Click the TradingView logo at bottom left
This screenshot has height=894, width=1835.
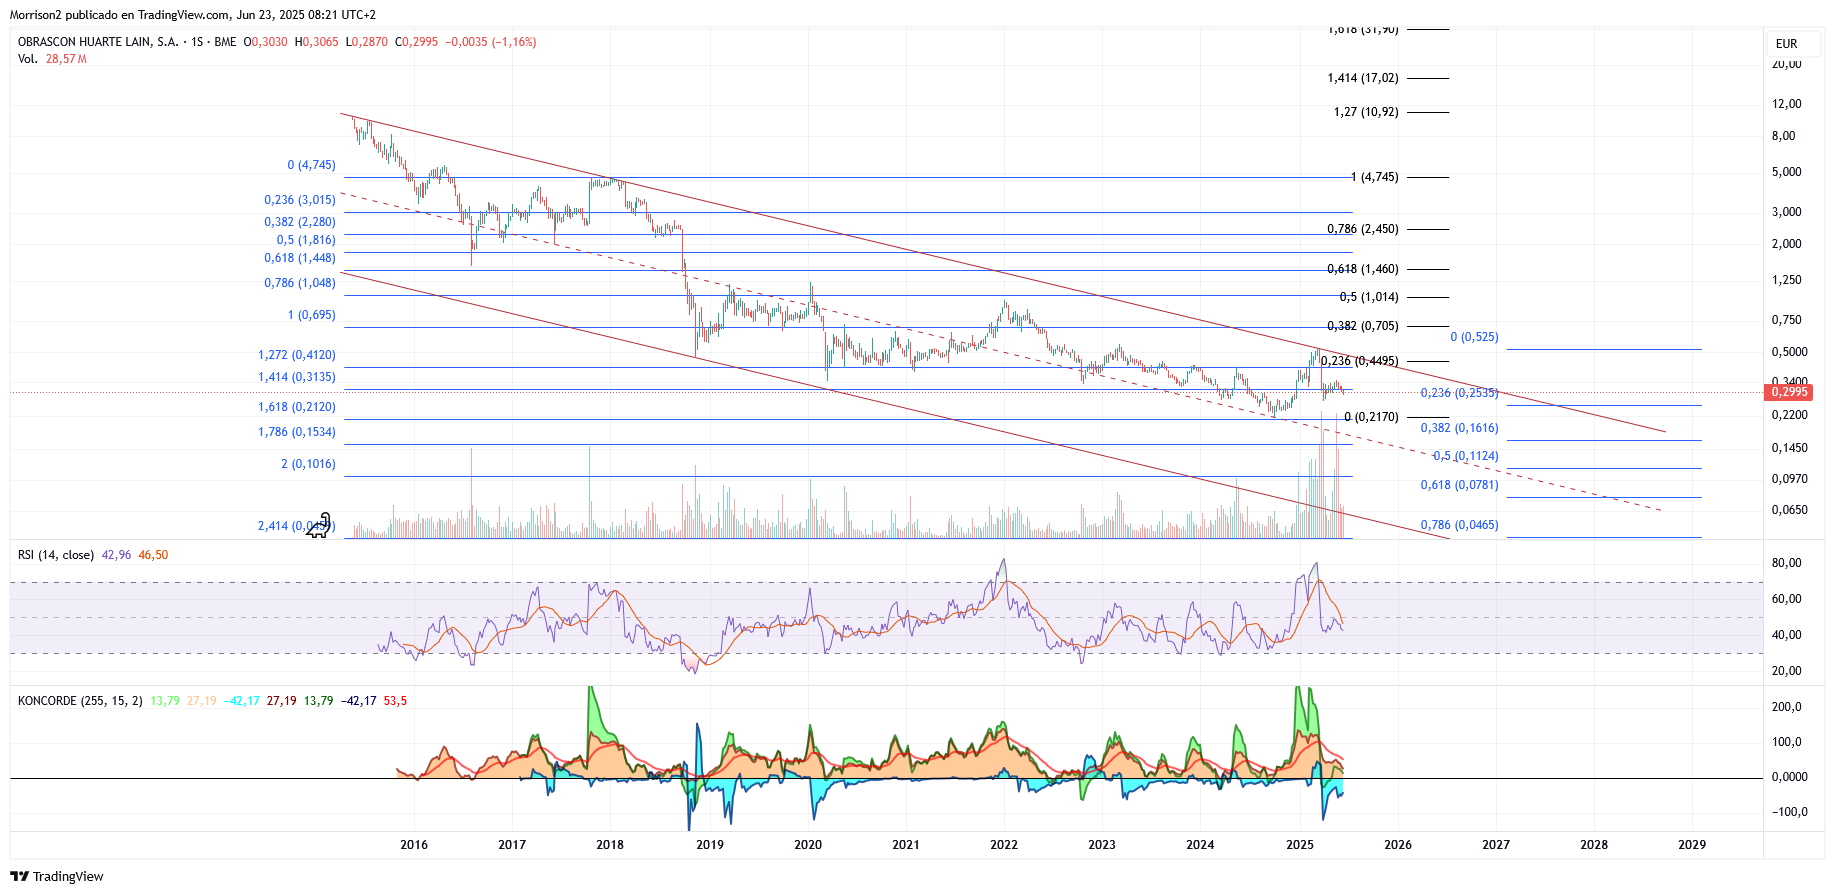[57, 877]
